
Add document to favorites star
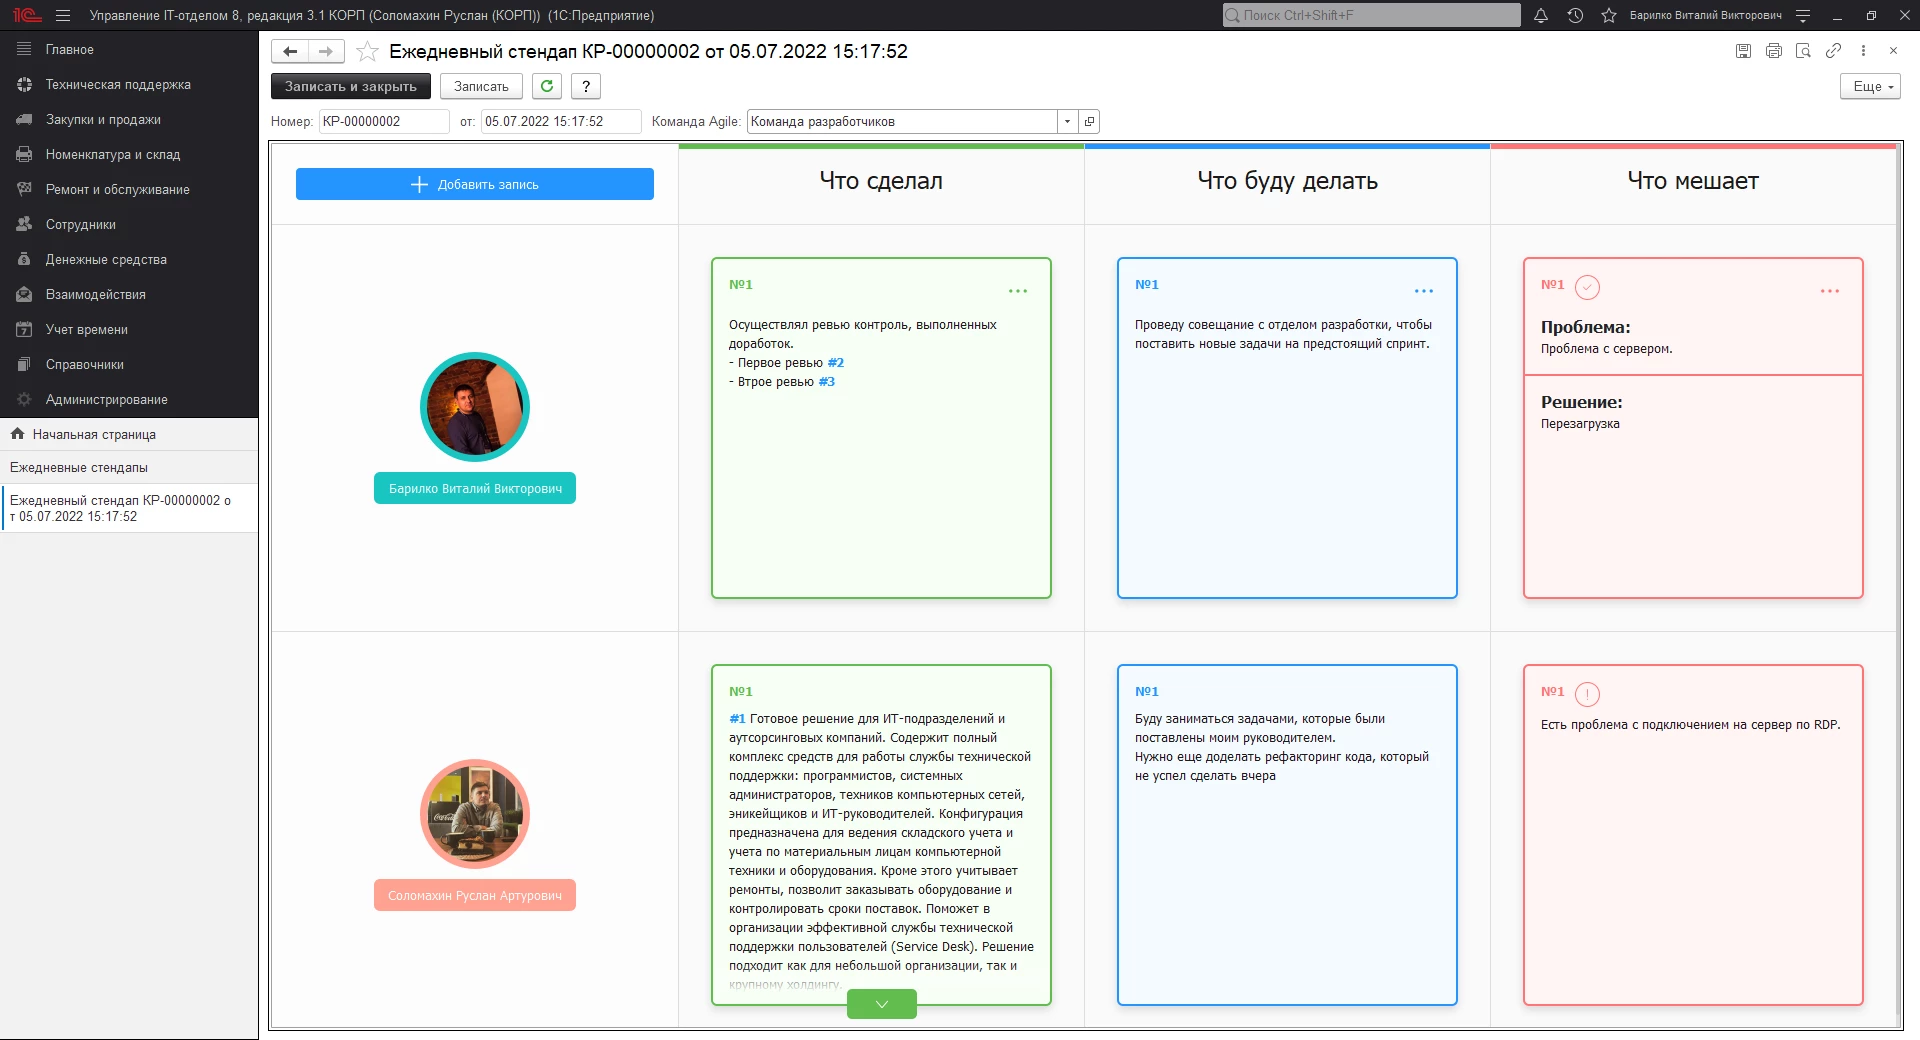pos(368,52)
